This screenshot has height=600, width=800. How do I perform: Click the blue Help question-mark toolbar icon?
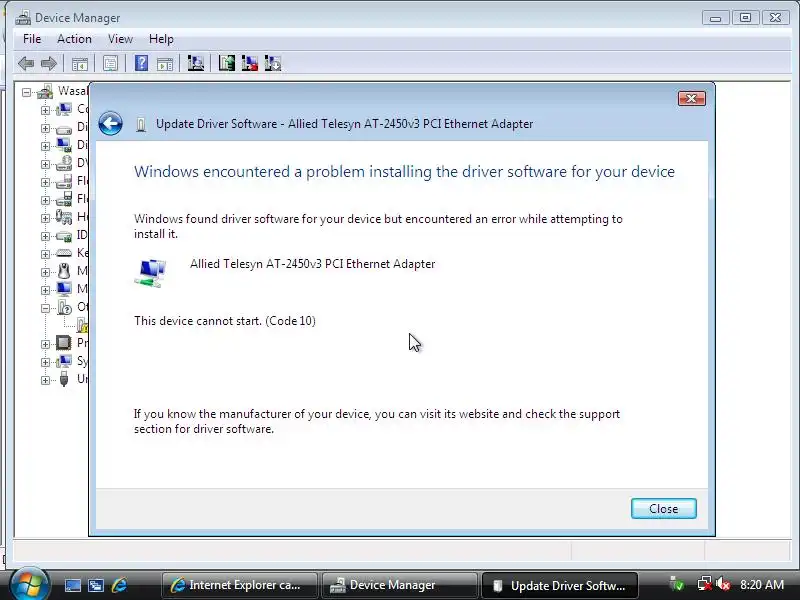141,63
